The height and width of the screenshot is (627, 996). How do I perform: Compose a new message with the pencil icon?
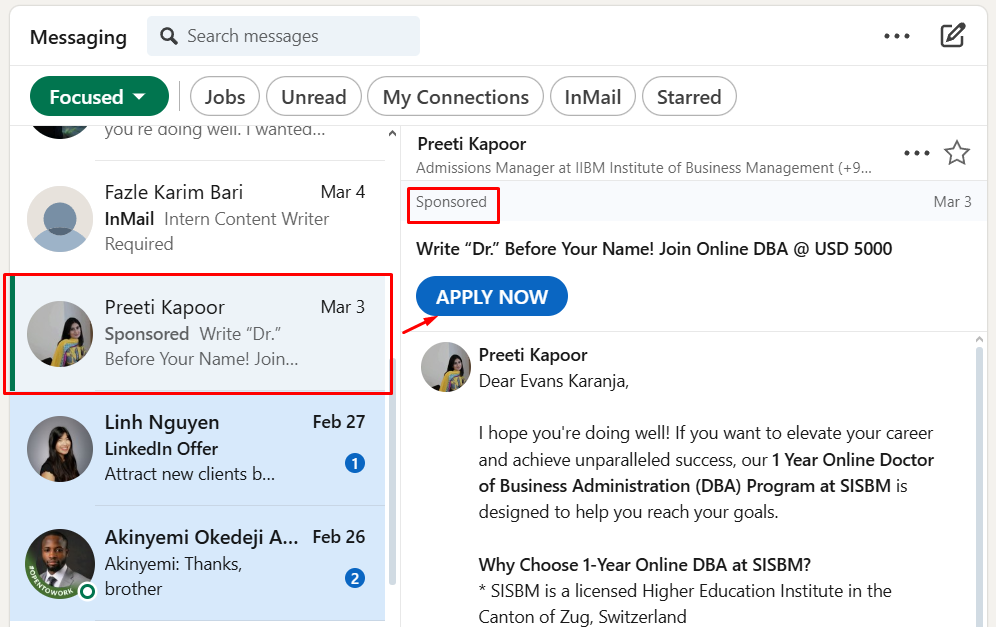(x=952, y=36)
